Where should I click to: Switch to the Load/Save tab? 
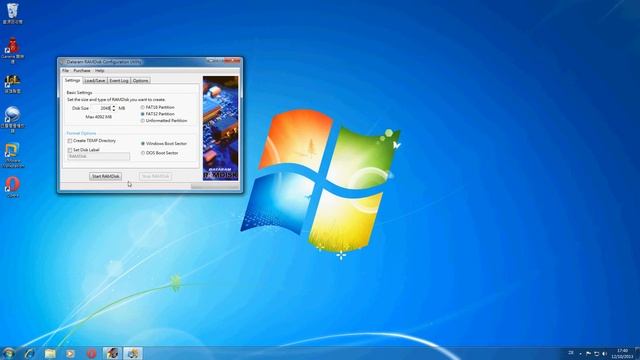95,81
